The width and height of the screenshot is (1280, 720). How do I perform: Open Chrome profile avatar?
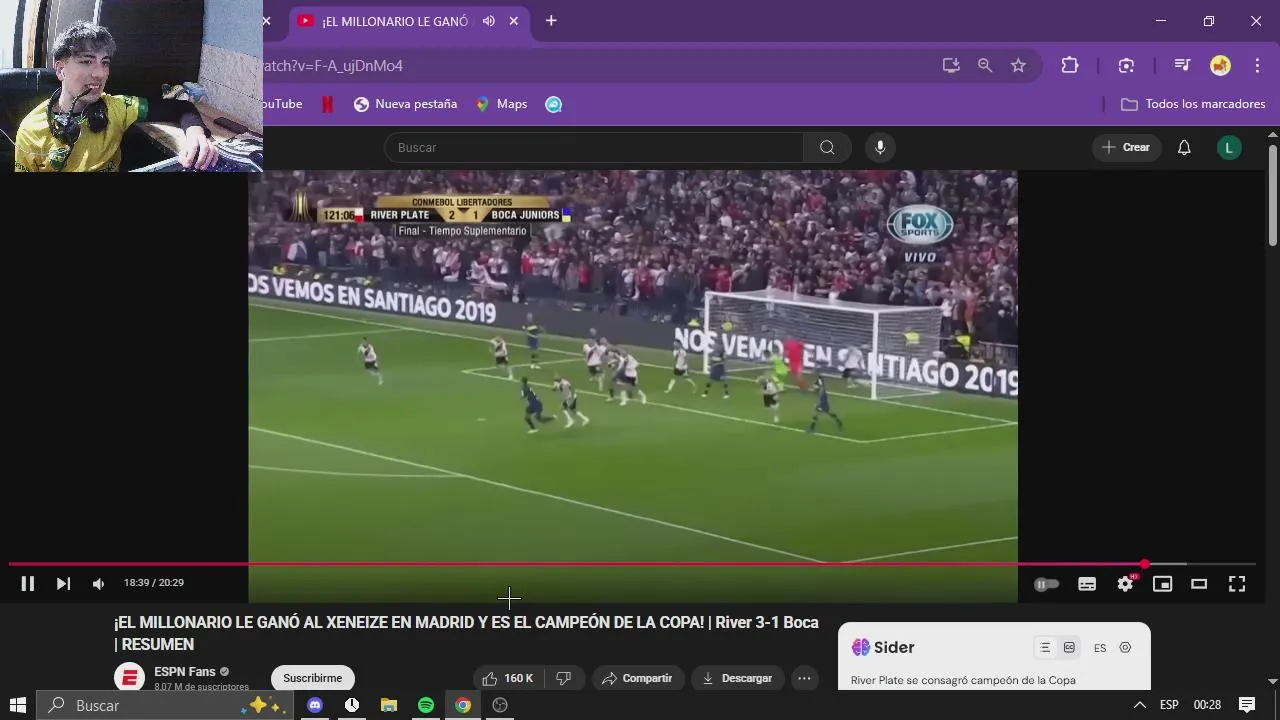(1220, 65)
